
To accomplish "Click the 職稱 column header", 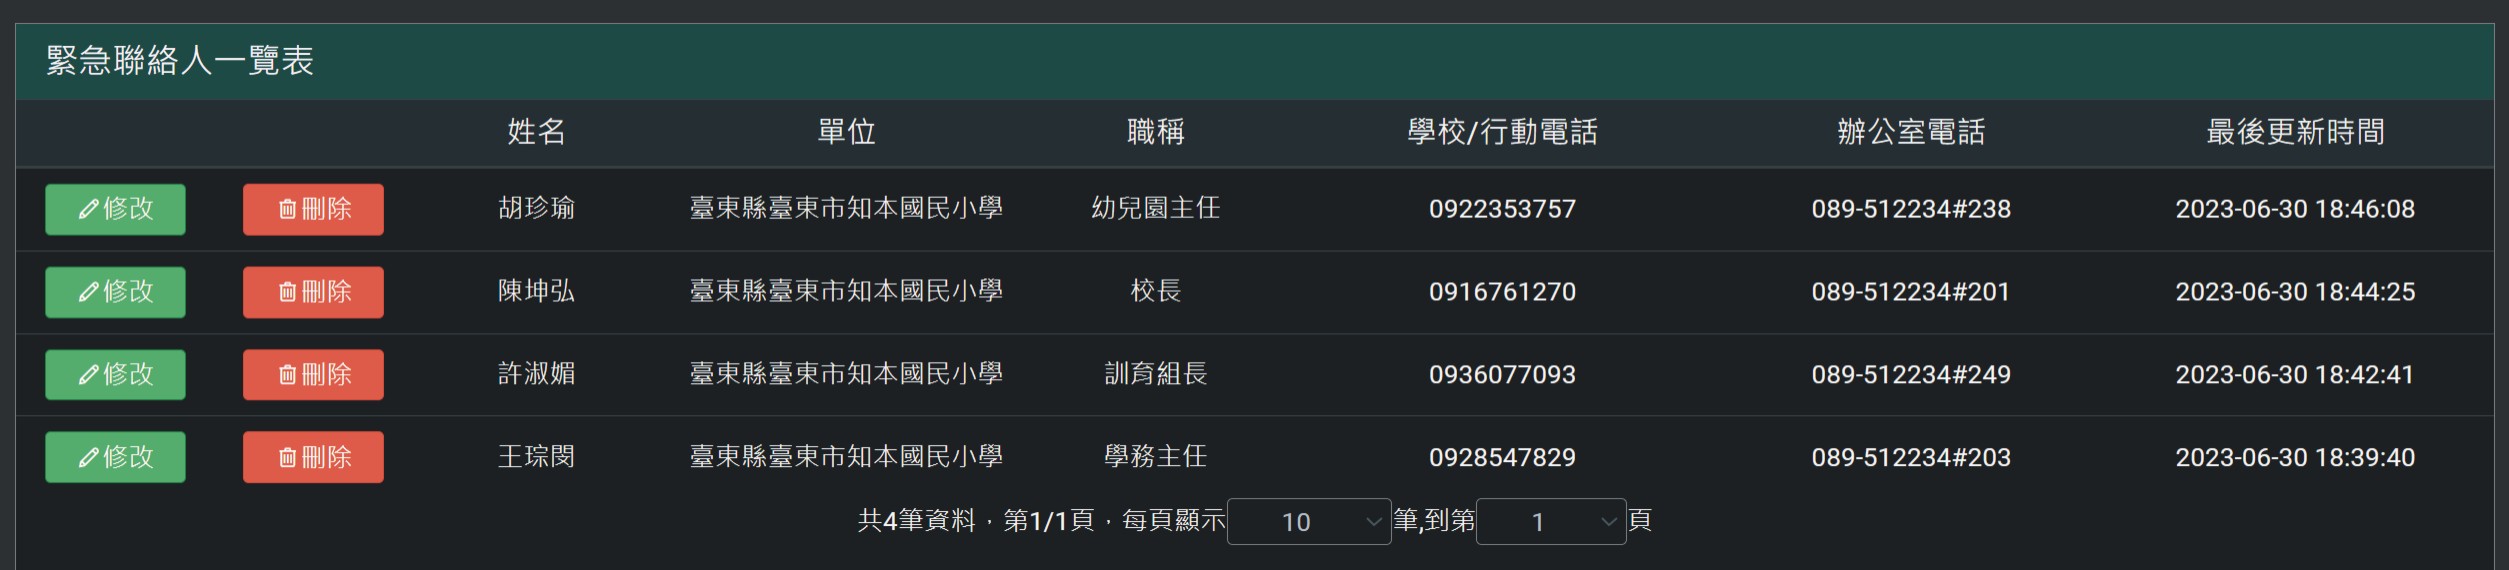I will pyautogui.click(x=1155, y=132).
